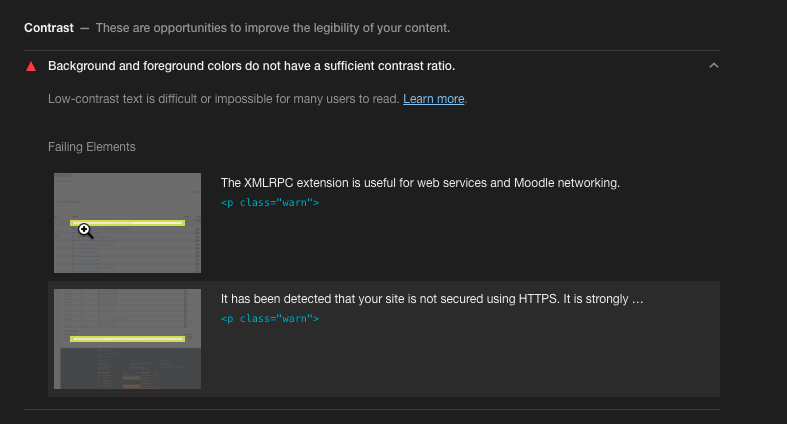Select the XMLRPC extension failing element text
The width and height of the screenshot is (787, 424).
420,183
